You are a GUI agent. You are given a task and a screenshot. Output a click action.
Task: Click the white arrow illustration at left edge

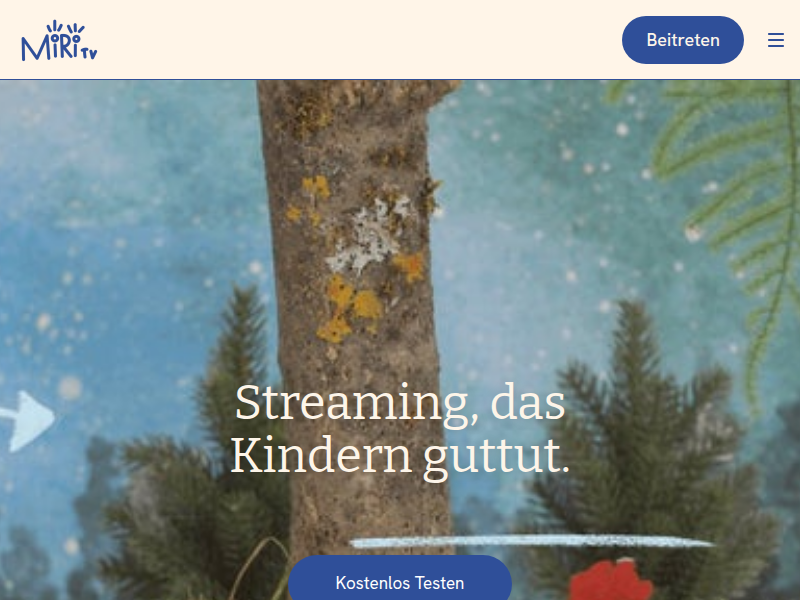[28, 421]
